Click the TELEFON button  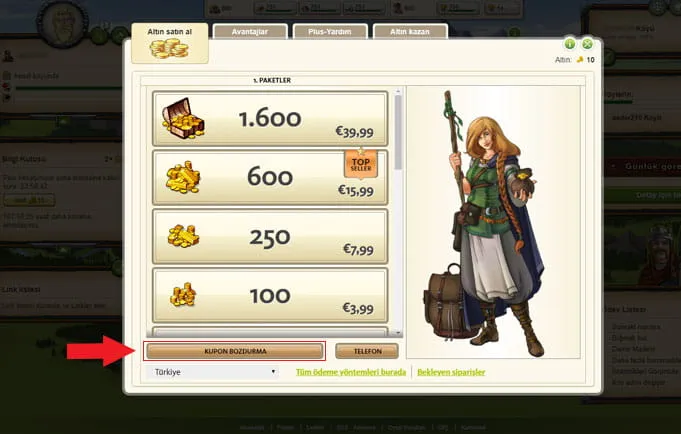point(367,351)
